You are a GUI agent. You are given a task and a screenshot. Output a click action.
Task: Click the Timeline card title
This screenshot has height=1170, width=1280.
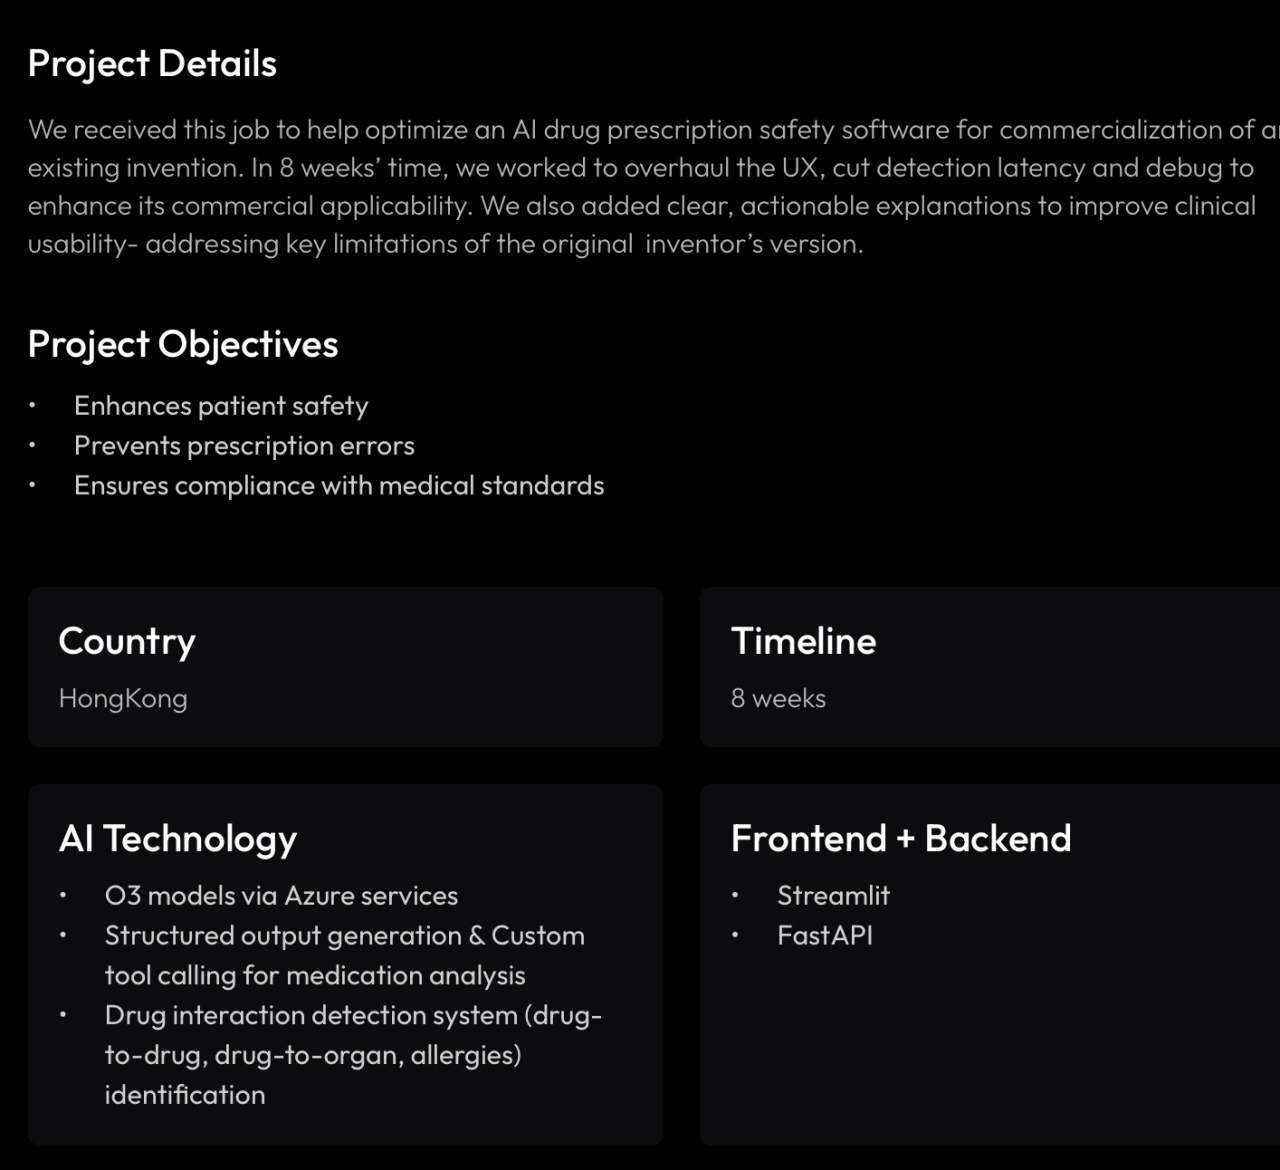(803, 641)
